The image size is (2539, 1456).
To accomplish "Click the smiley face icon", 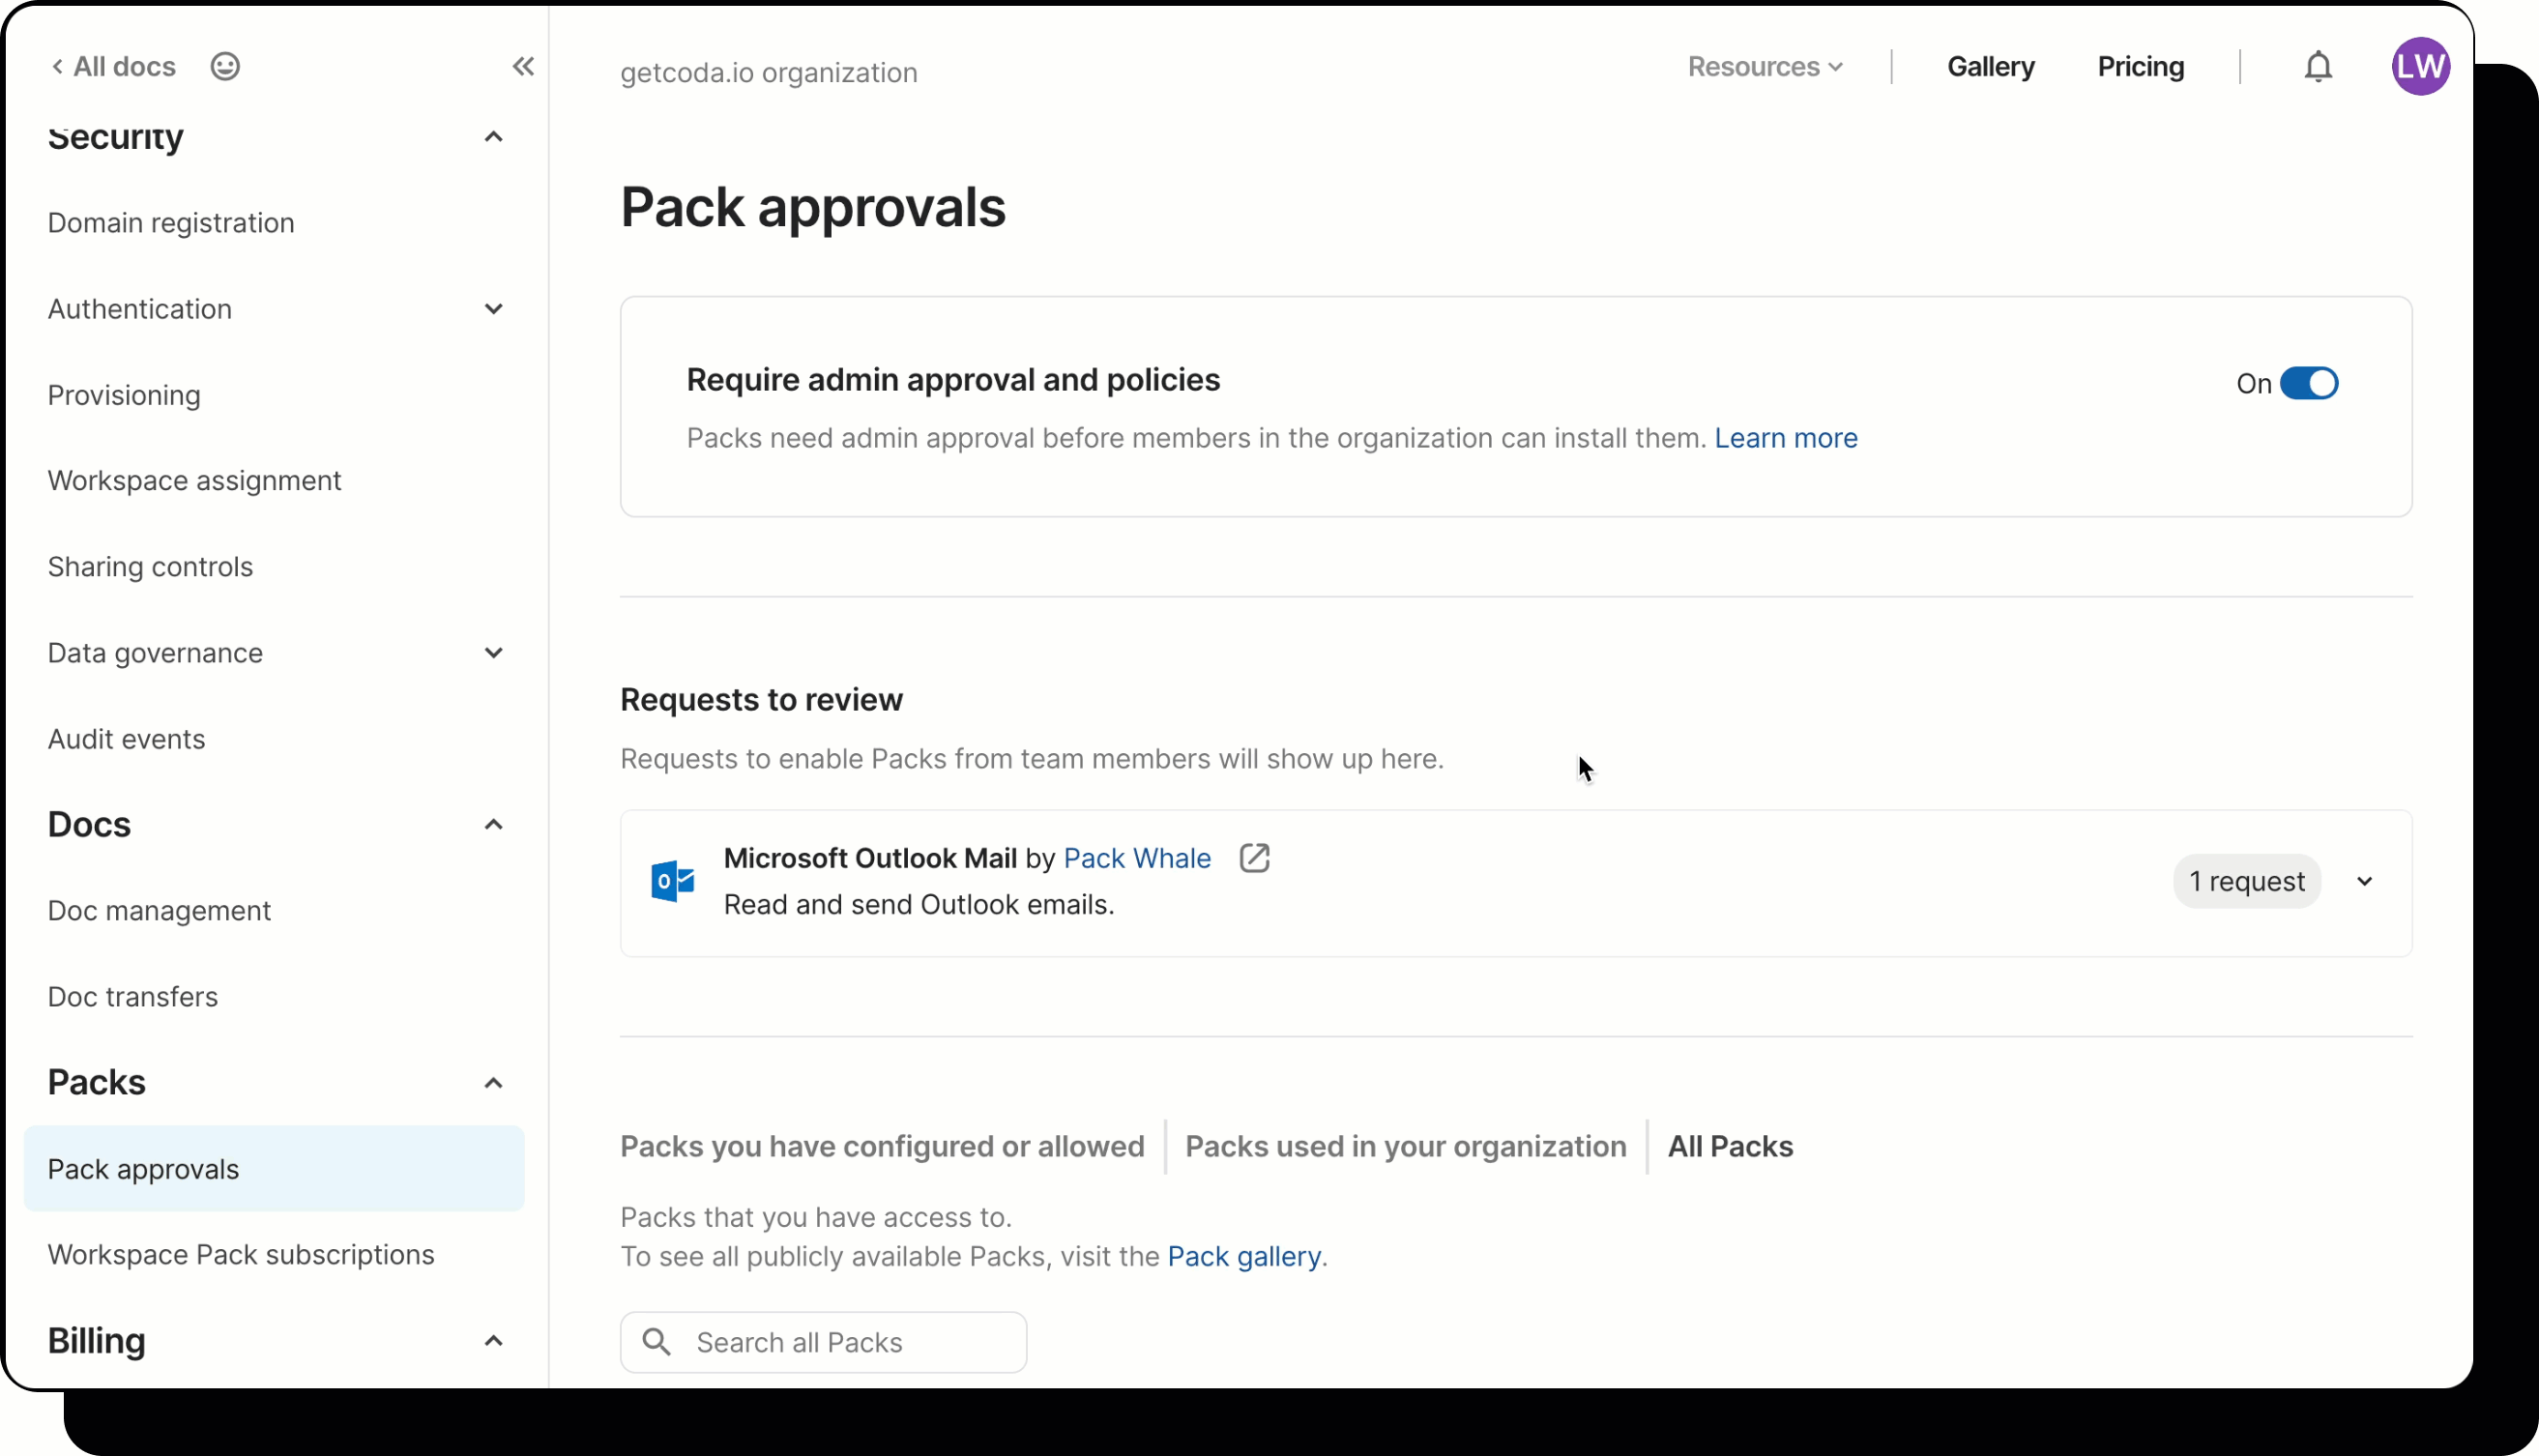I will point(225,67).
